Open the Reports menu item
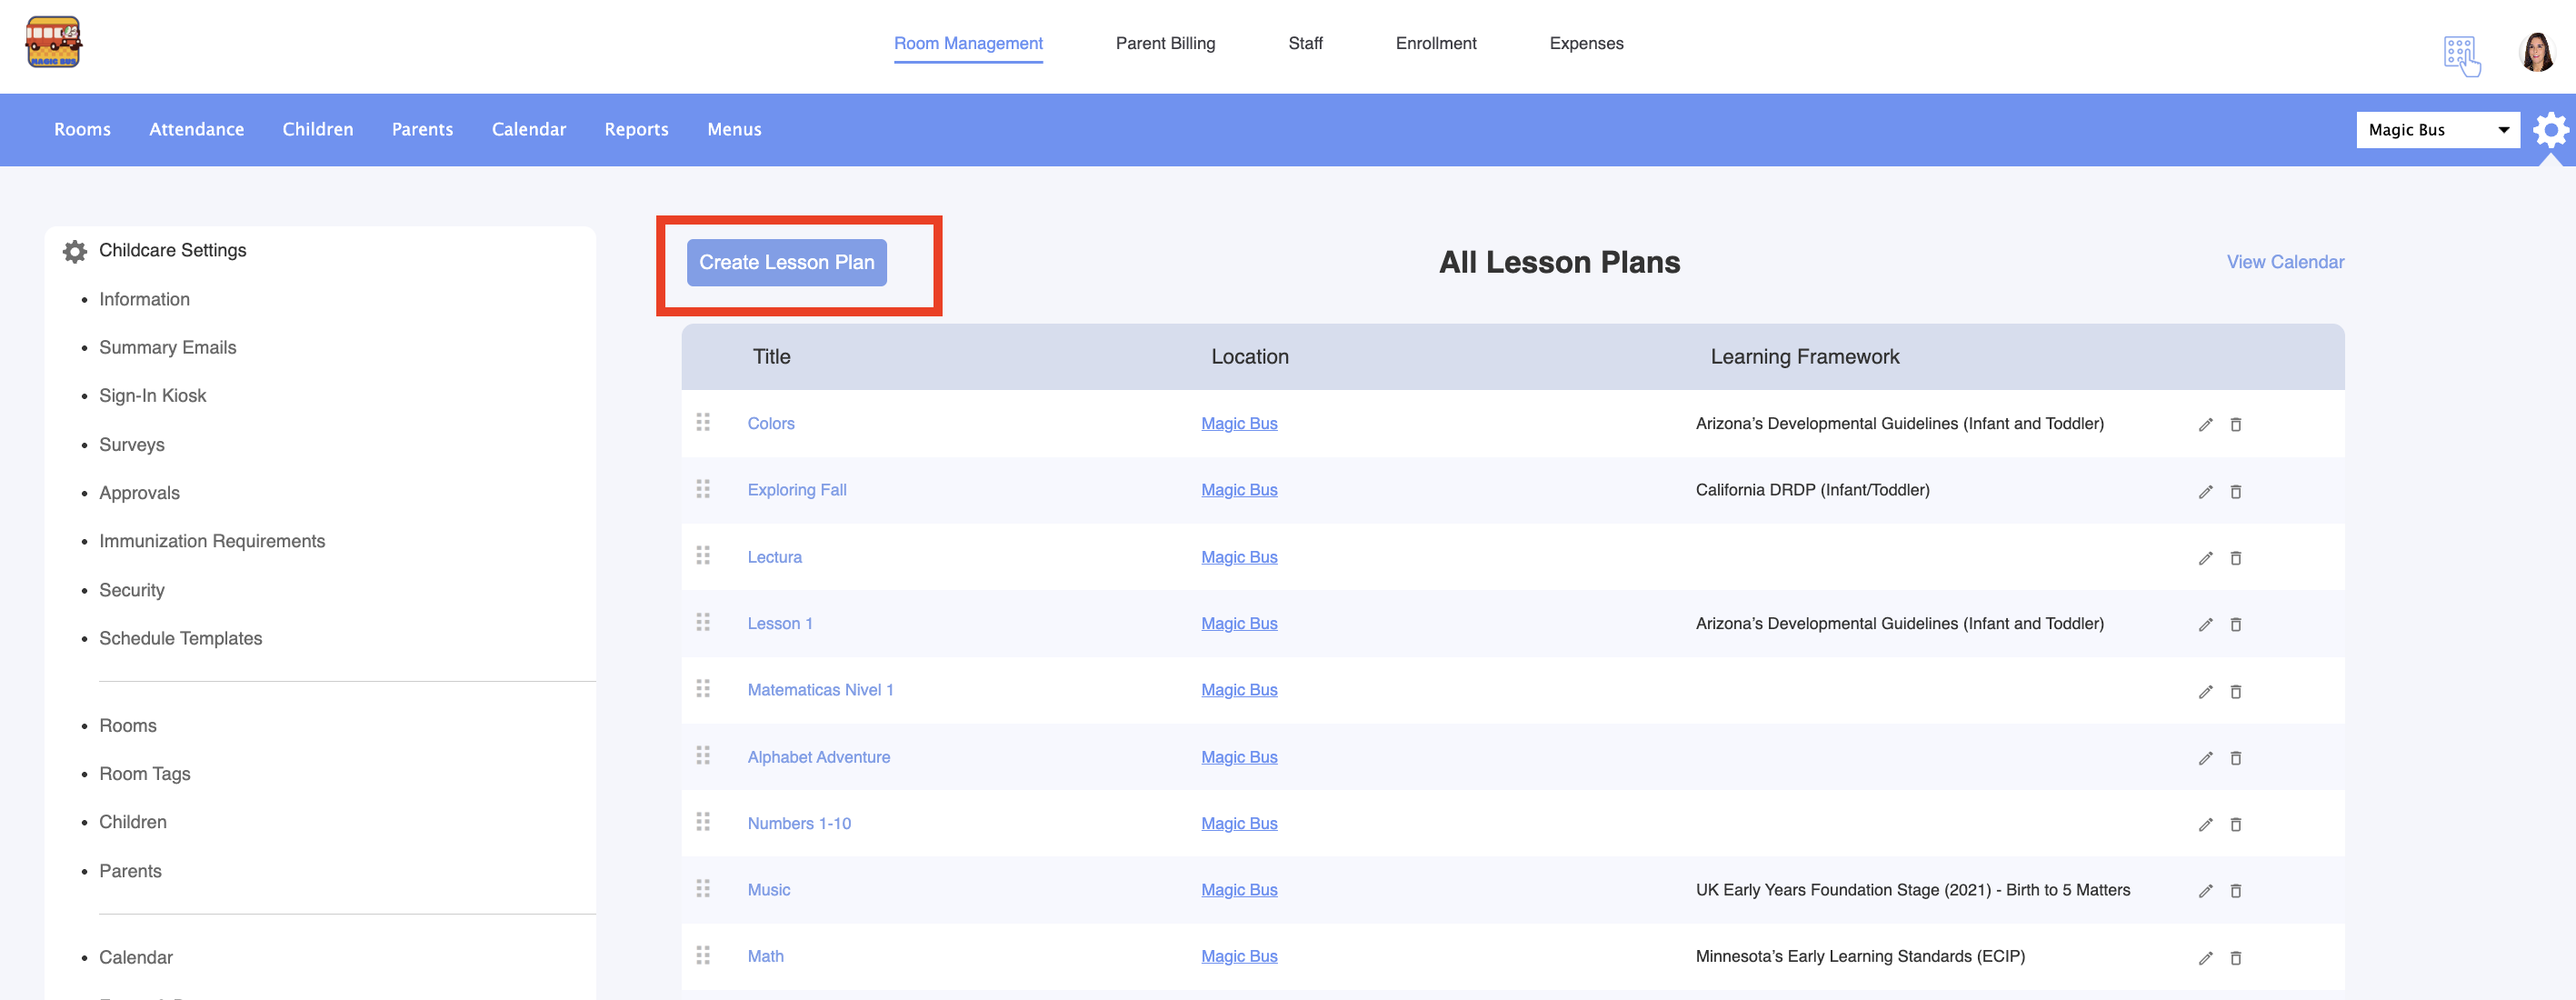This screenshot has width=2576, height=1000. click(636, 129)
